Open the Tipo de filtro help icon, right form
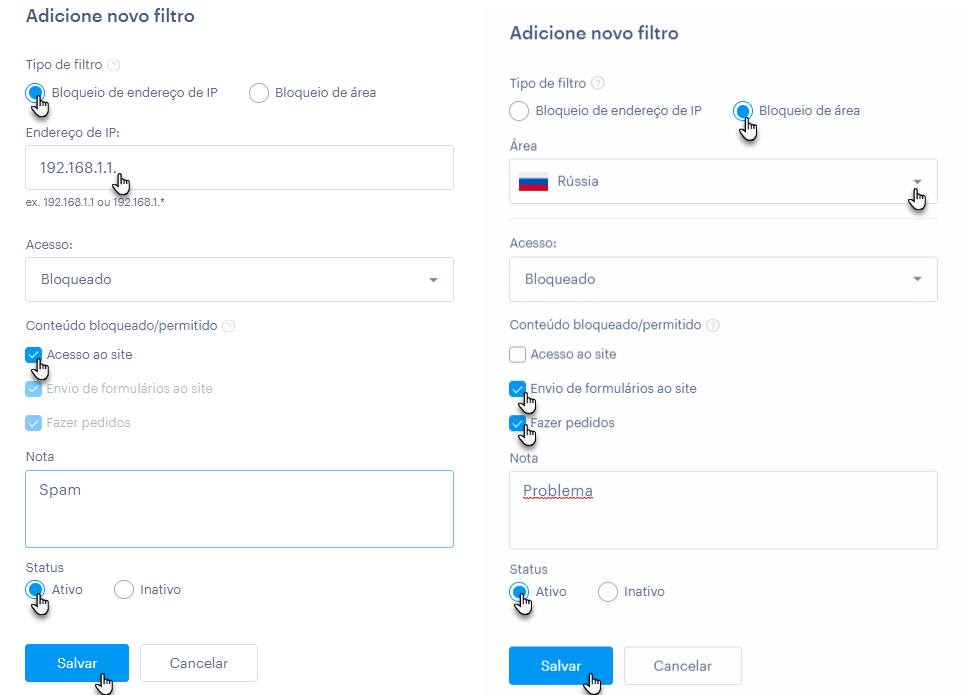Image resolution: width=967 pixels, height=695 pixels. click(598, 83)
